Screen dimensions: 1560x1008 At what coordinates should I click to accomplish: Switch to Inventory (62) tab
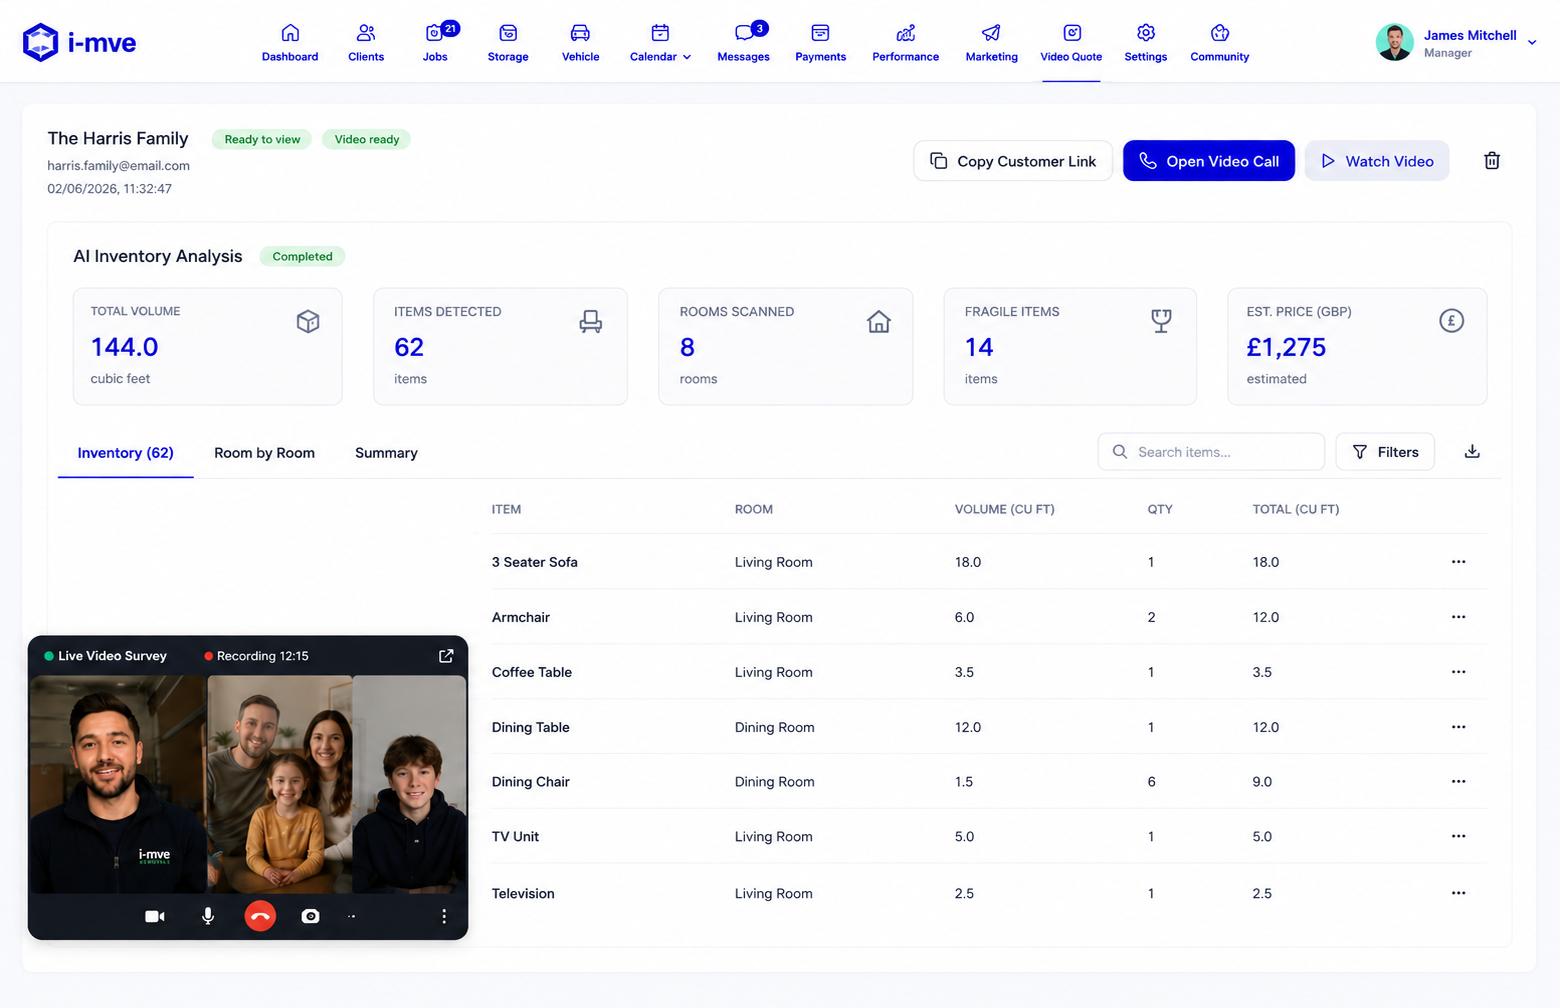point(125,453)
